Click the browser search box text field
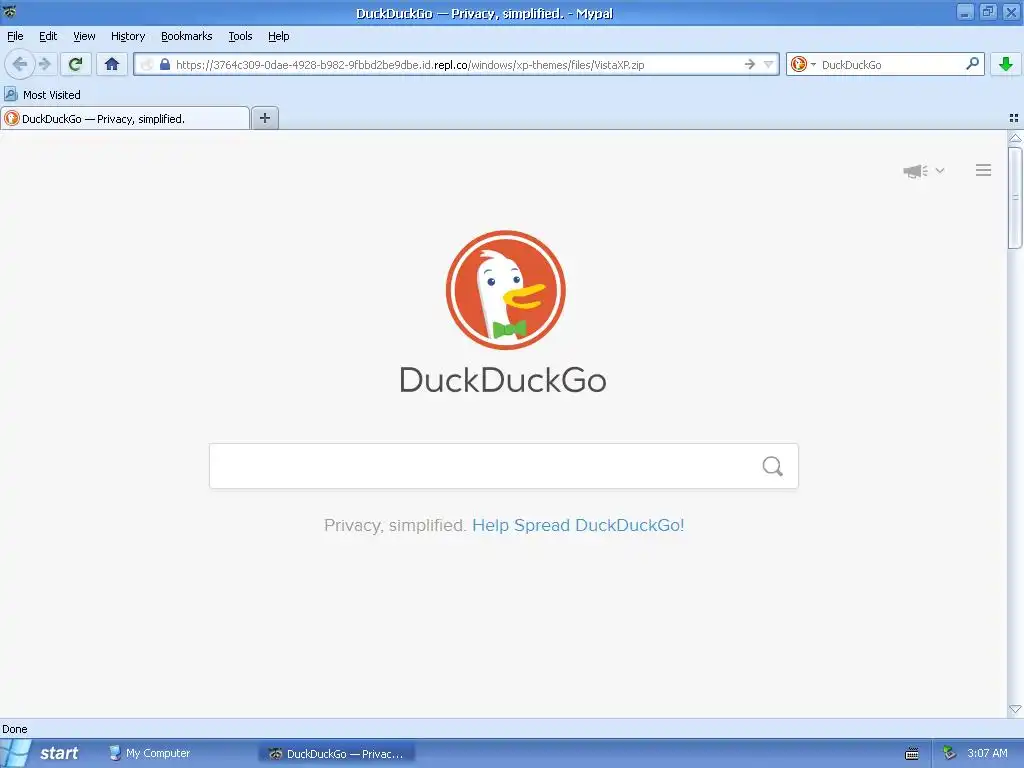Screen dimensions: 1024x768 (891, 65)
